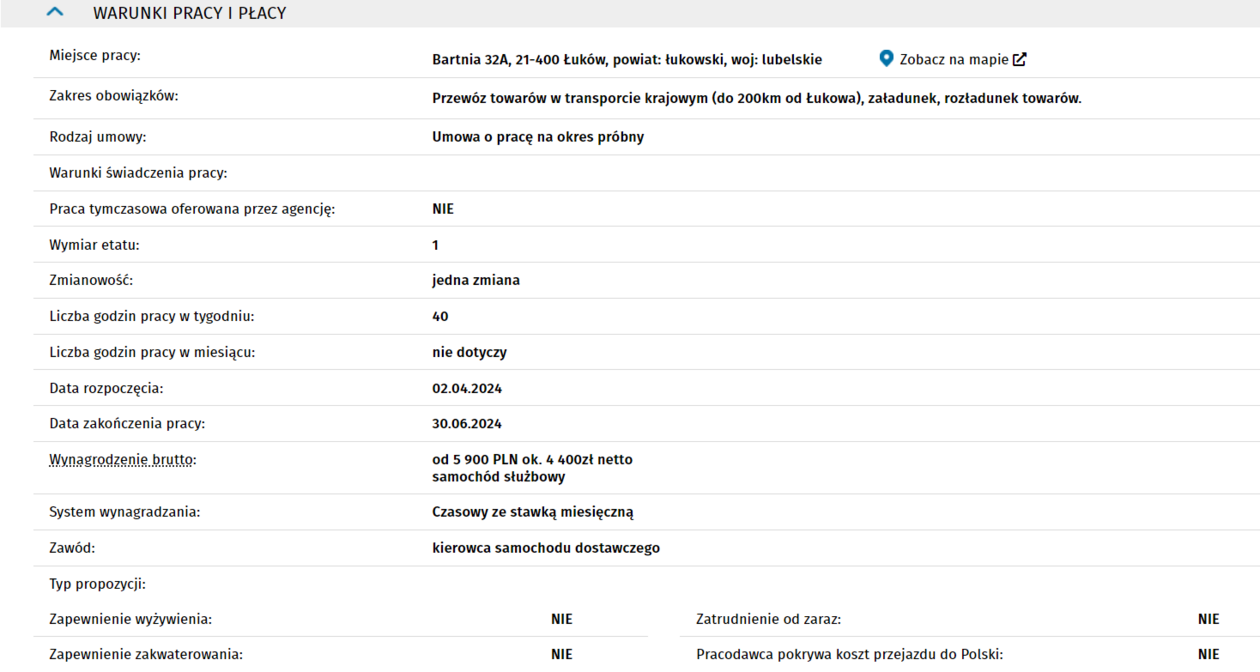Click the WARUNKI PRACY I PŁACY header title
Image resolution: width=1260 pixels, height=672 pixels.
click(189, 14)
